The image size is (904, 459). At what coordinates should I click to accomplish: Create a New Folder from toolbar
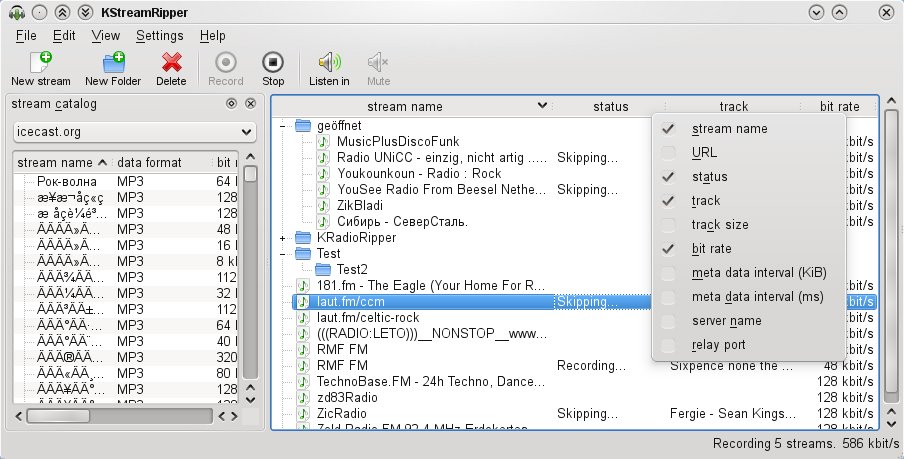pyautogui.click(x=113, y=62)
